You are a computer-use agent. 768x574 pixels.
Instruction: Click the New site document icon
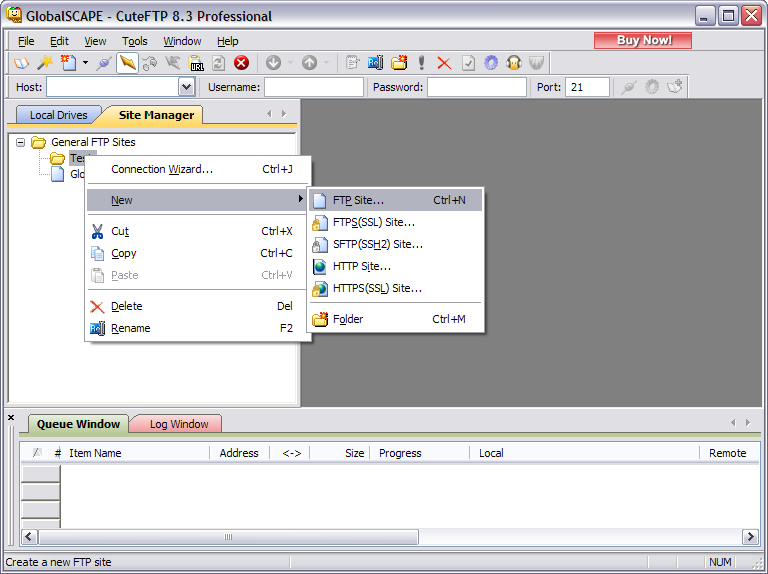(x=68, y=63)
